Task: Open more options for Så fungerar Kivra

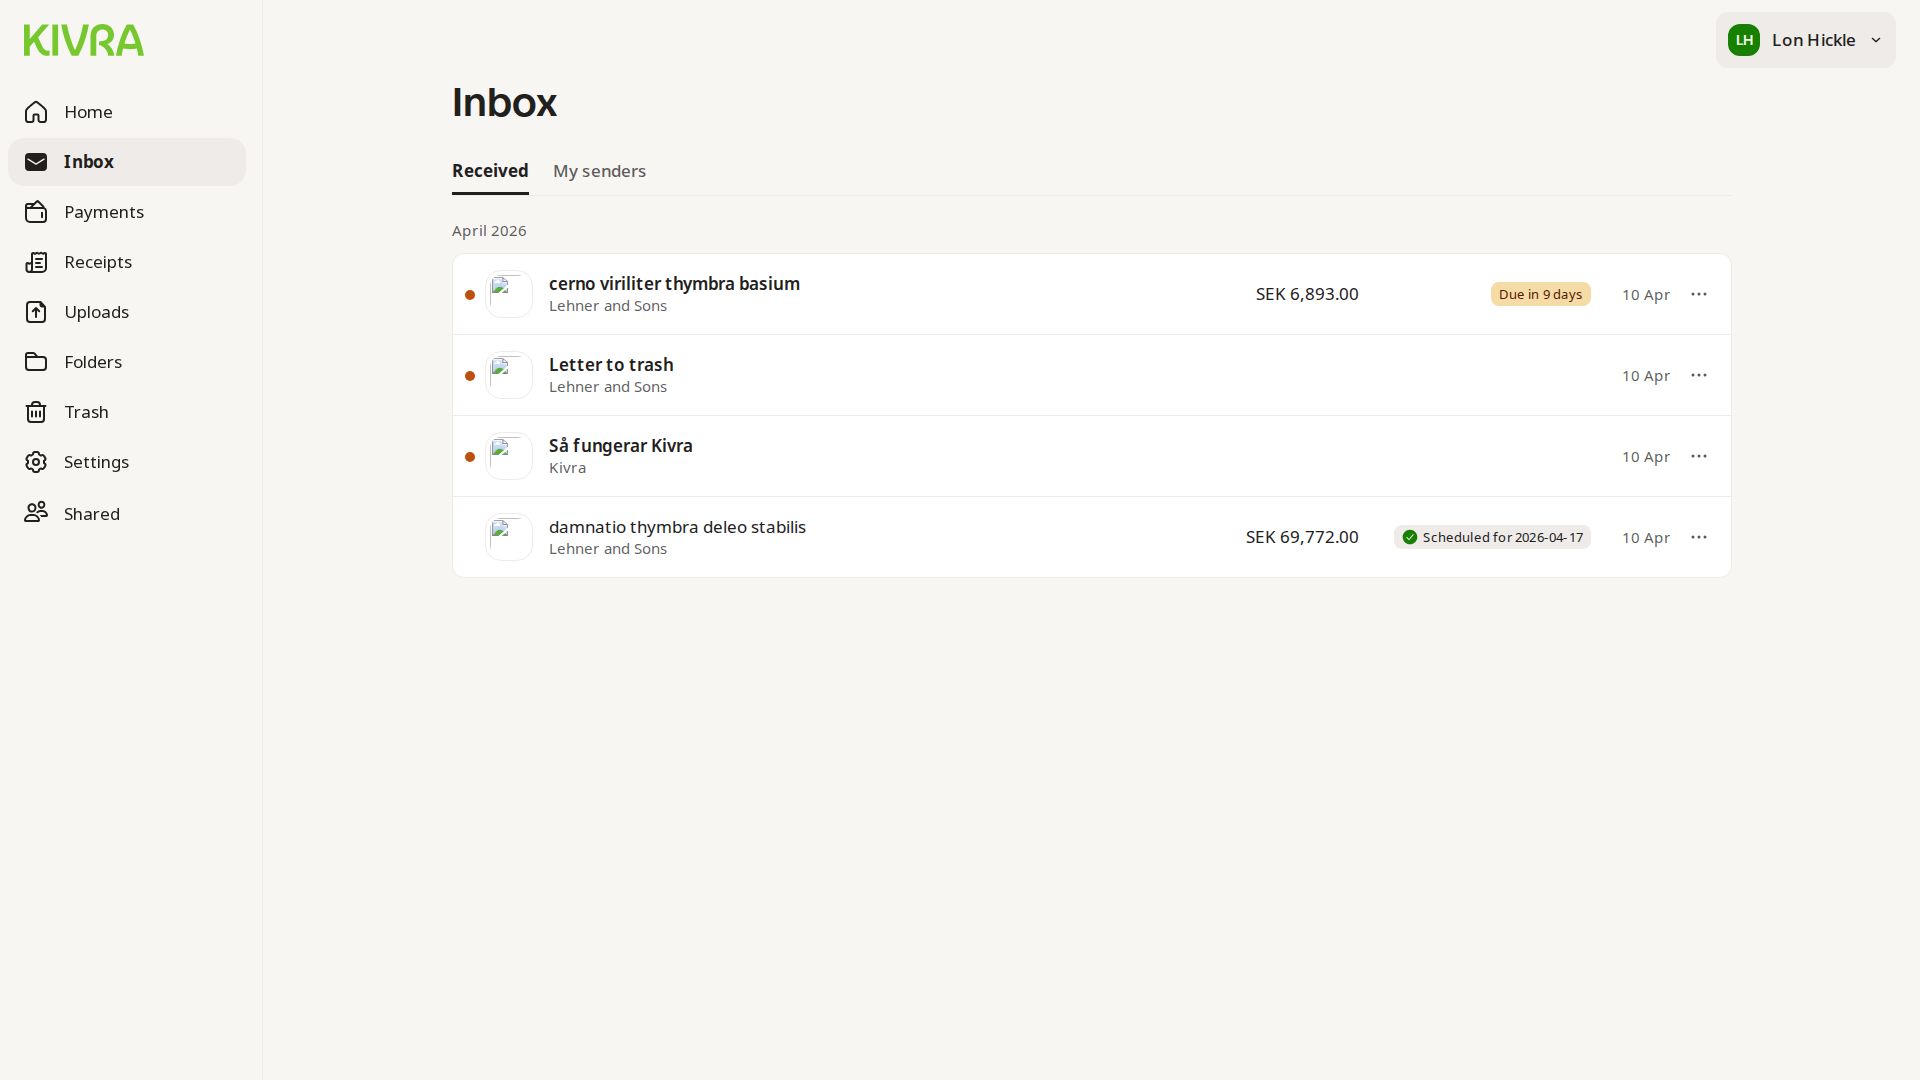Action: click(1699, 456)
